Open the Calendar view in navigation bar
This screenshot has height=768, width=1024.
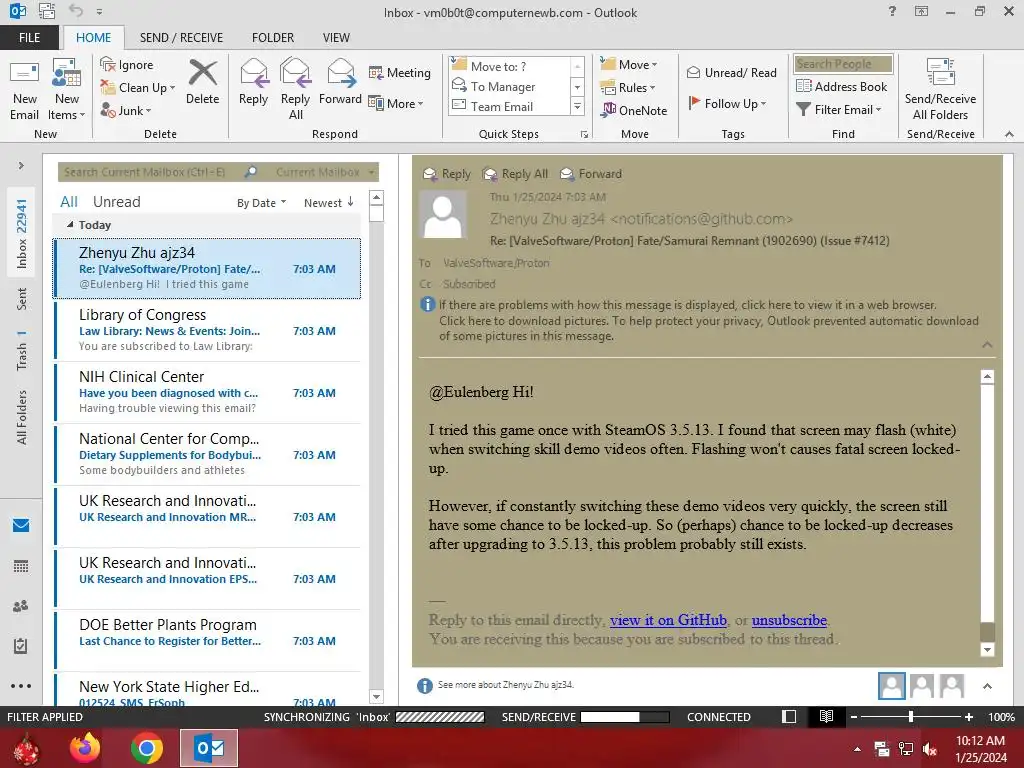pos(21,566)
